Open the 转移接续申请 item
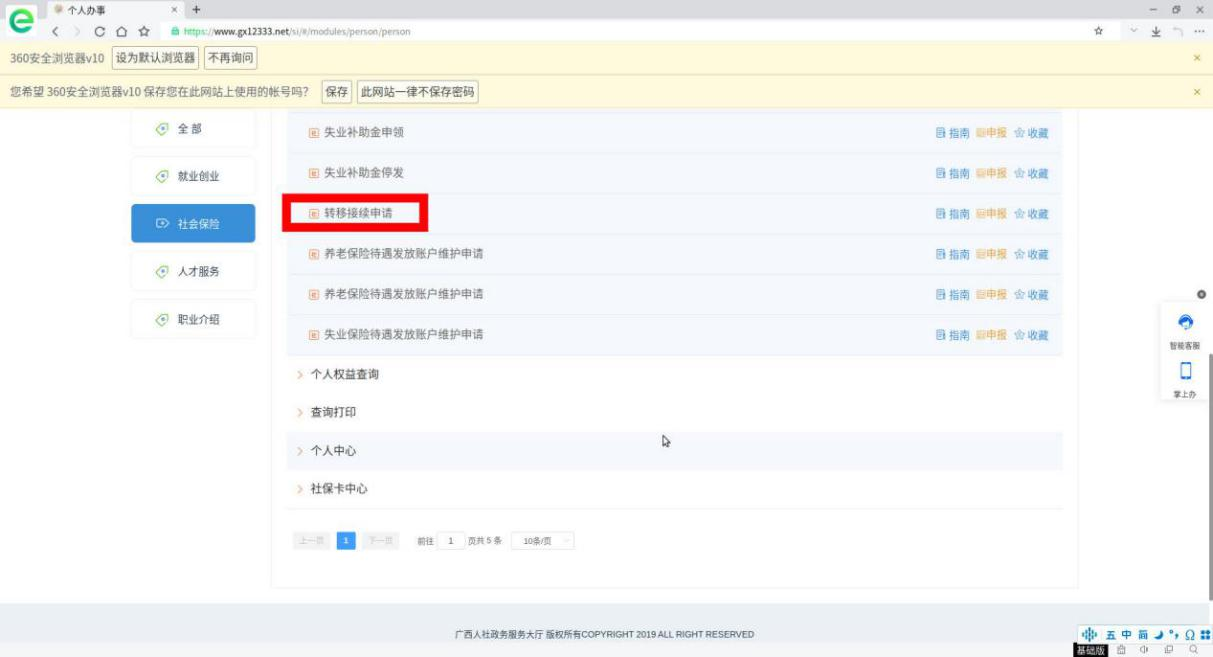1213x657 pixels. [x=357, y=214]
